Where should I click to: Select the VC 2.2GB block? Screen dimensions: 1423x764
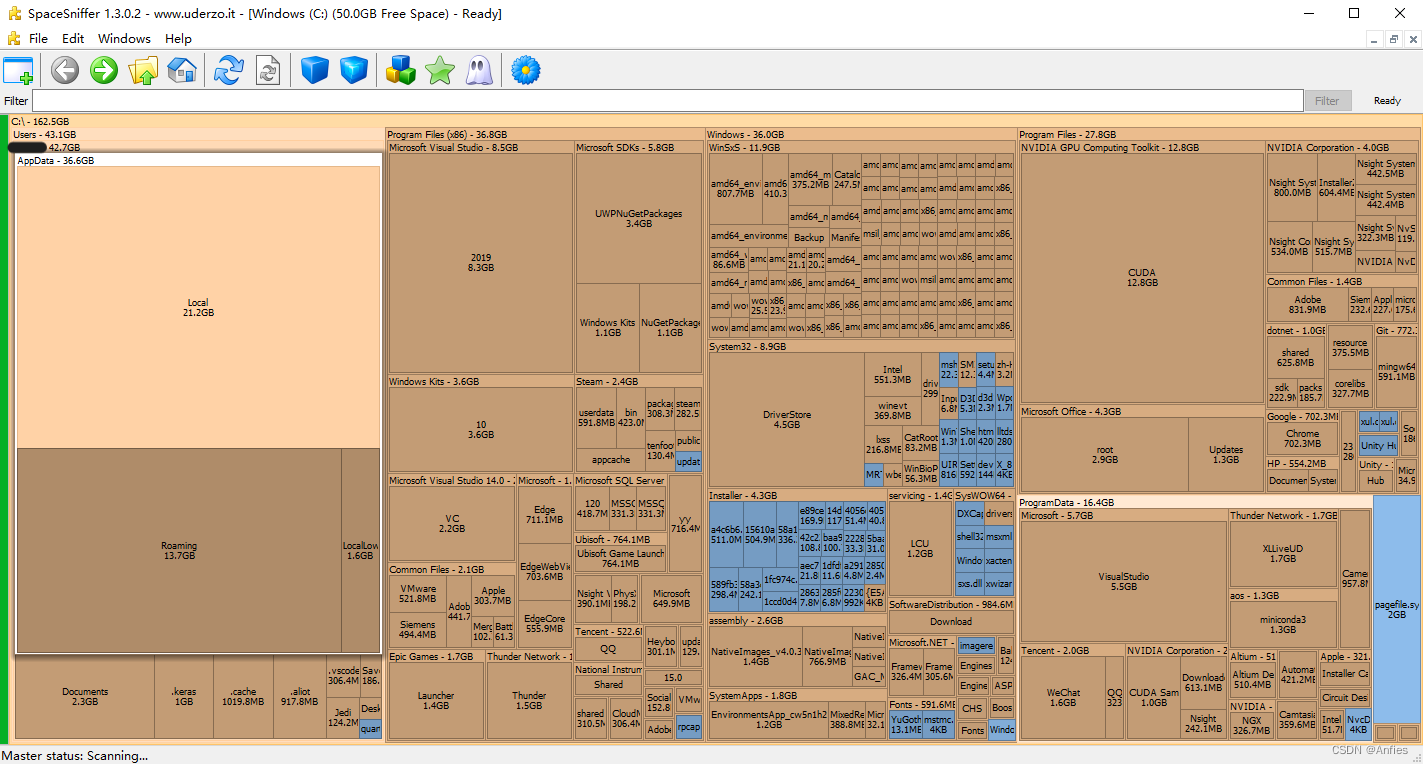tap(452, 523)
